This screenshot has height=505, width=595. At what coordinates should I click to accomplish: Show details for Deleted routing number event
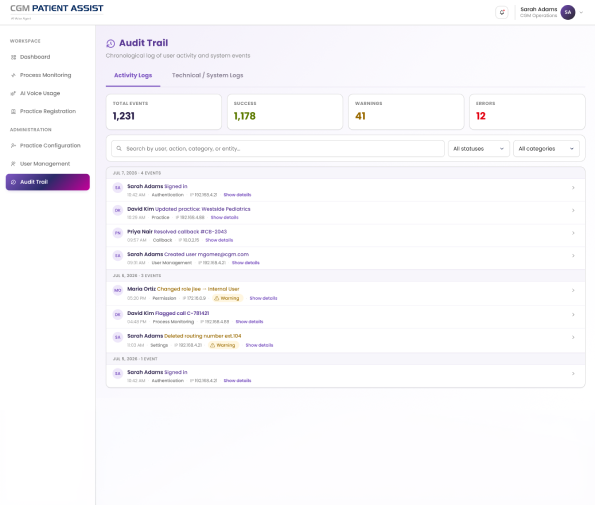[259, 345]
